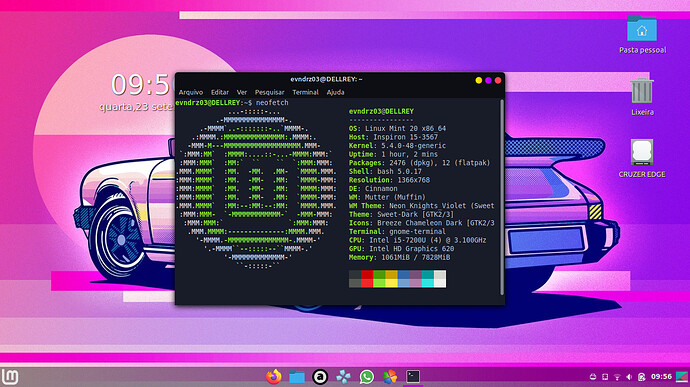Open the Pesquisar menu in terminal
Screen dimensions: 690x387
(x=270, y=92)
